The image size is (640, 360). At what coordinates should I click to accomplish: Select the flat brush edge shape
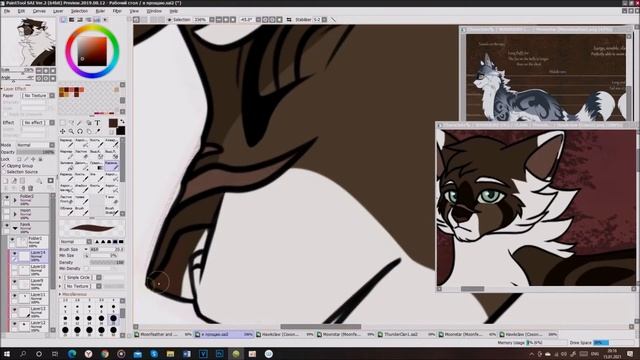[121, 242]
